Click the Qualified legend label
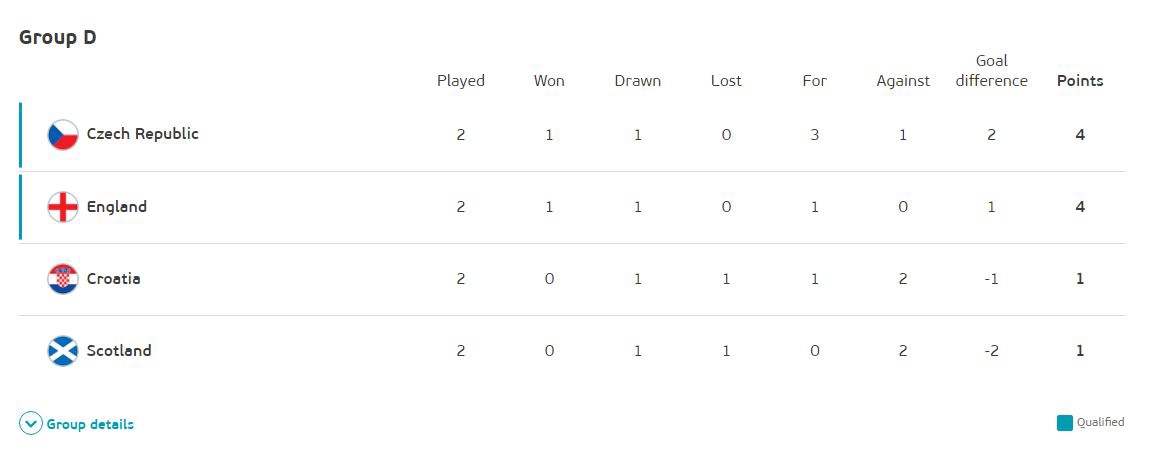1152x462 pixels. pos(1100,423)
